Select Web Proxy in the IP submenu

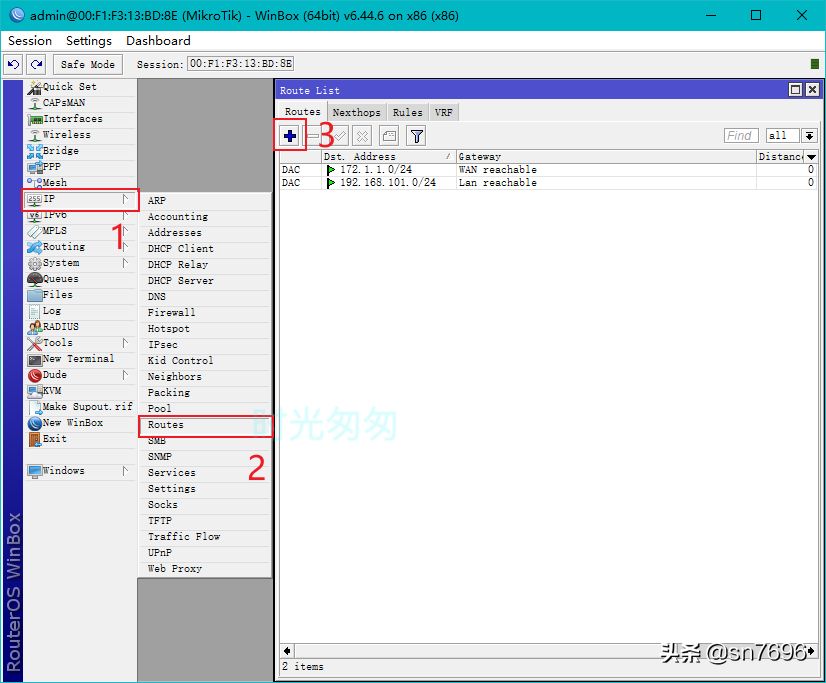pyautogui.click(x=205, y=569)
